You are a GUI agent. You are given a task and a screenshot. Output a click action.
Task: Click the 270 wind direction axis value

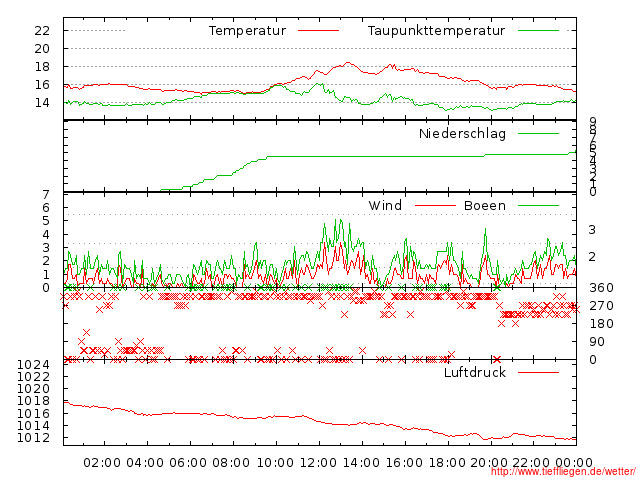(x=601, y=306)
